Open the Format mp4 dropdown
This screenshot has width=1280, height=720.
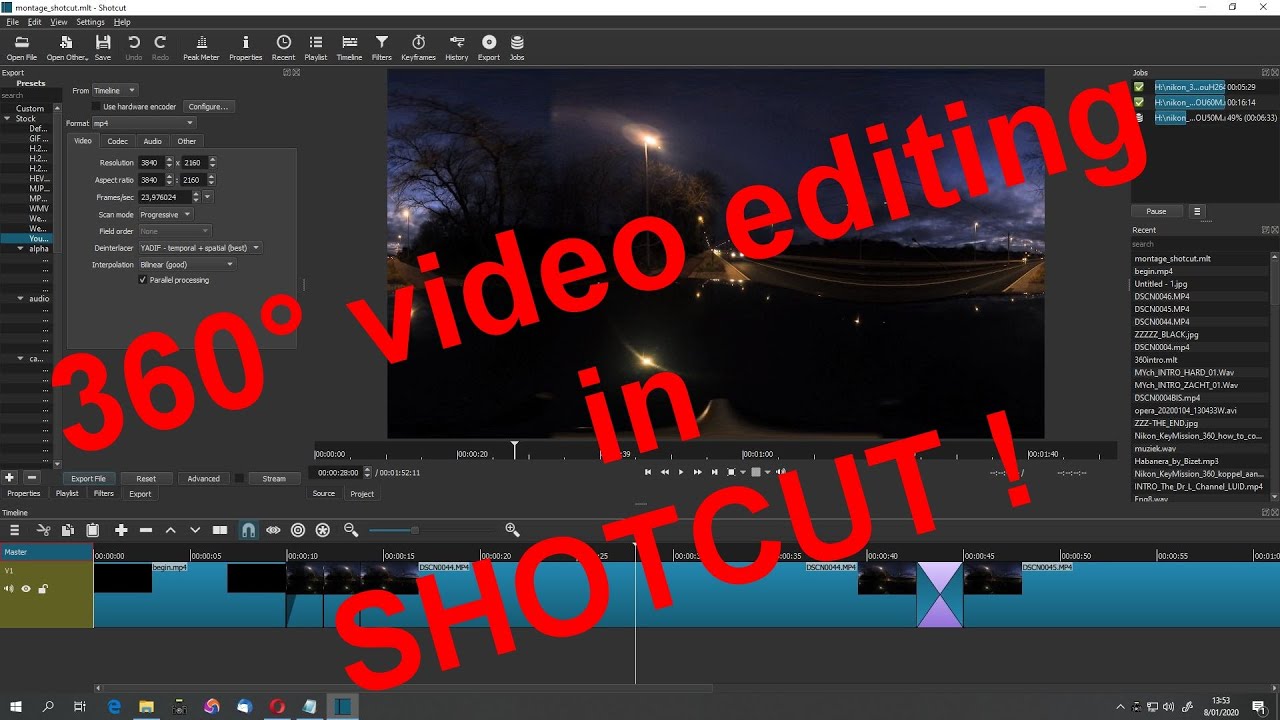[143, 123]
